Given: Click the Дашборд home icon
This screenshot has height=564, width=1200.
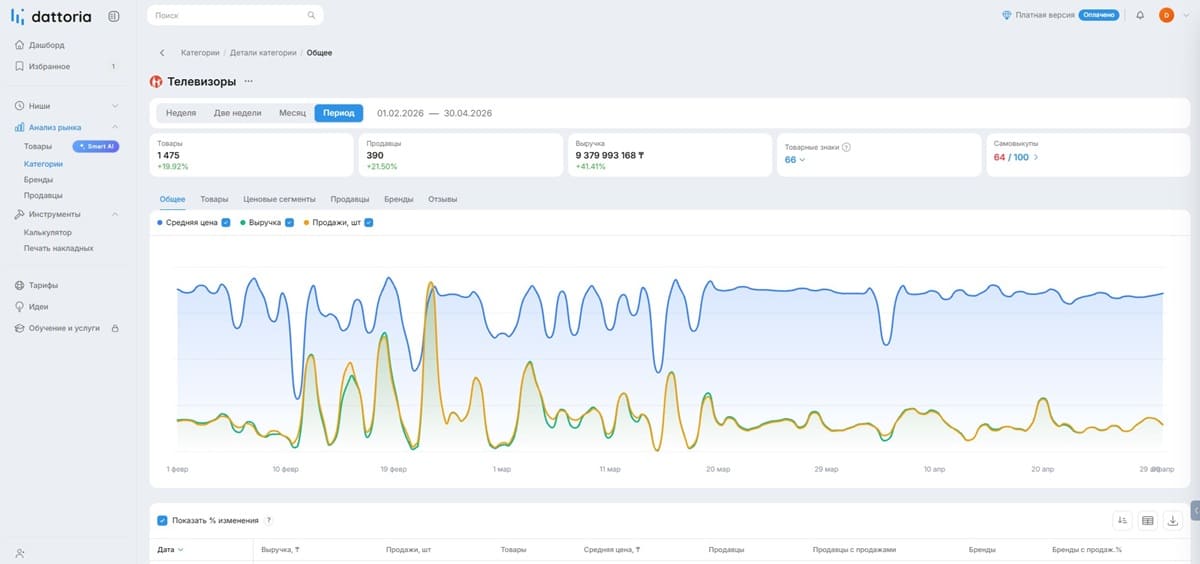Looking at the screenshot, I should tap(20, 45).
